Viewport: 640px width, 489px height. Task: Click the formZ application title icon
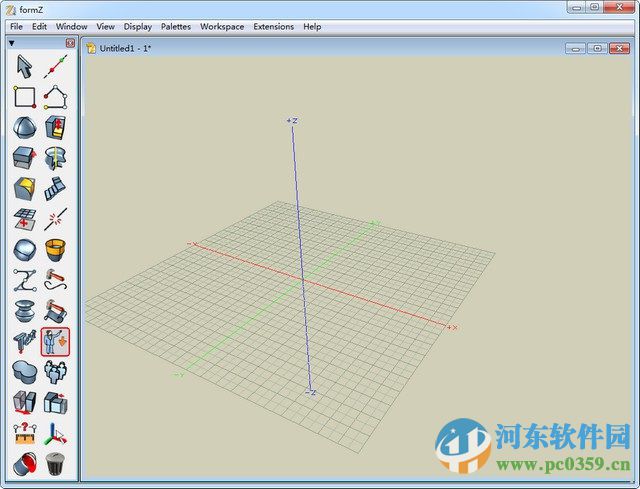click(11, 9)
